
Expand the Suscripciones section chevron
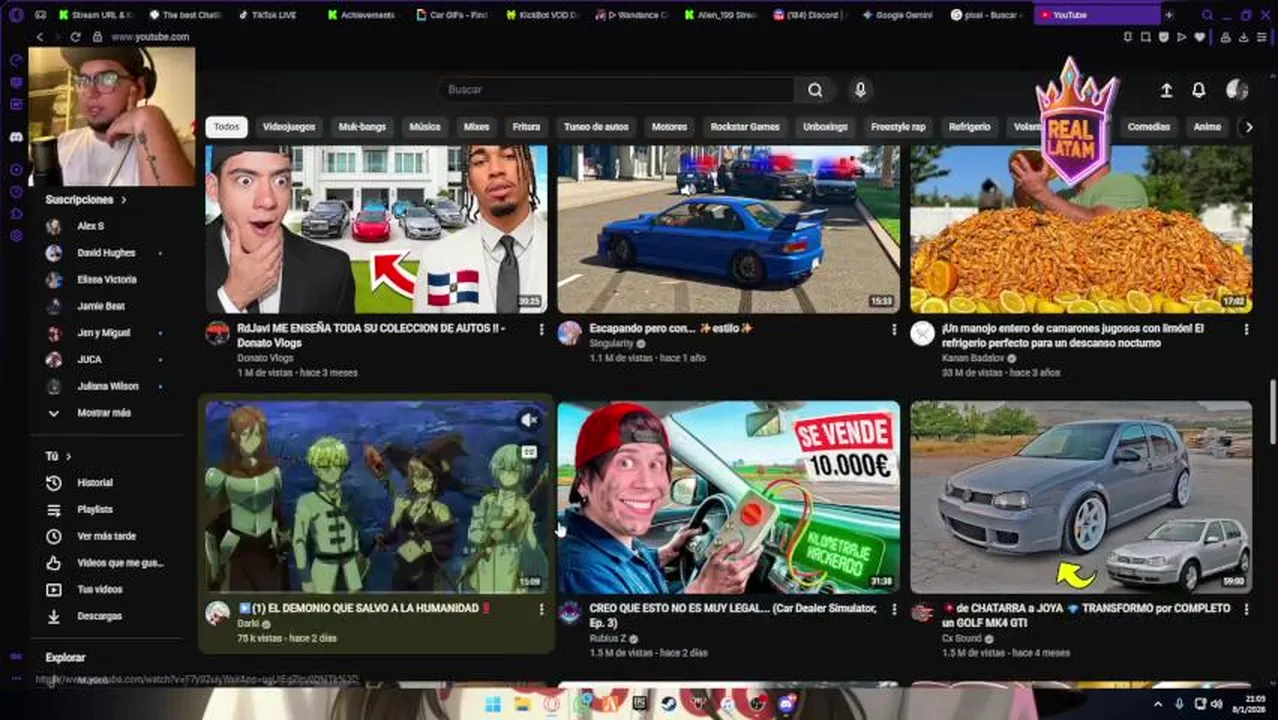[124, 200]
